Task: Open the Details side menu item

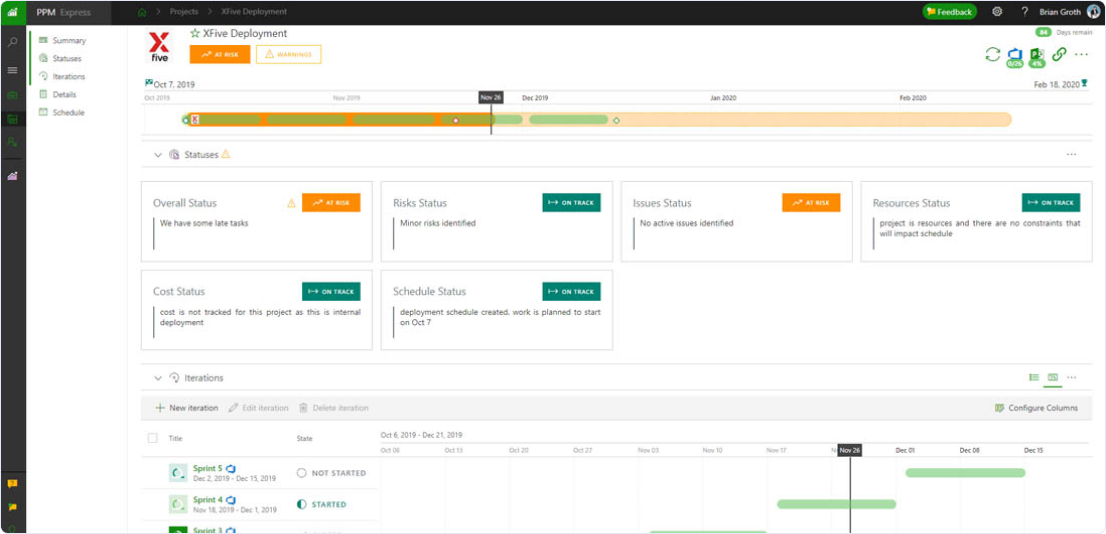Action: coord(64,94)
